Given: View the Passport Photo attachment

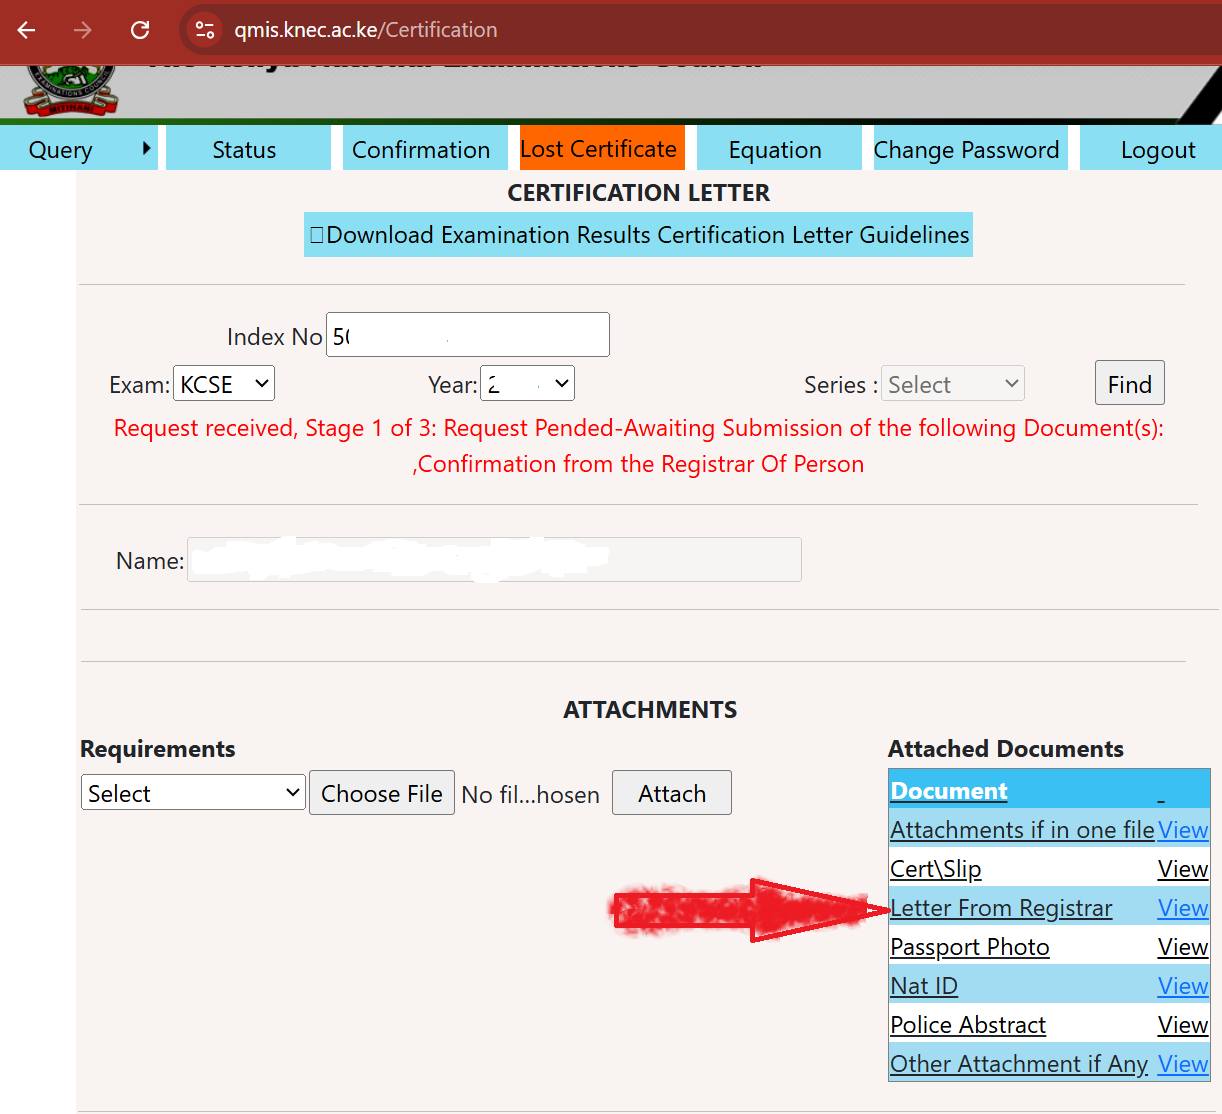Looking at the screenshot, I should 1183,946.
